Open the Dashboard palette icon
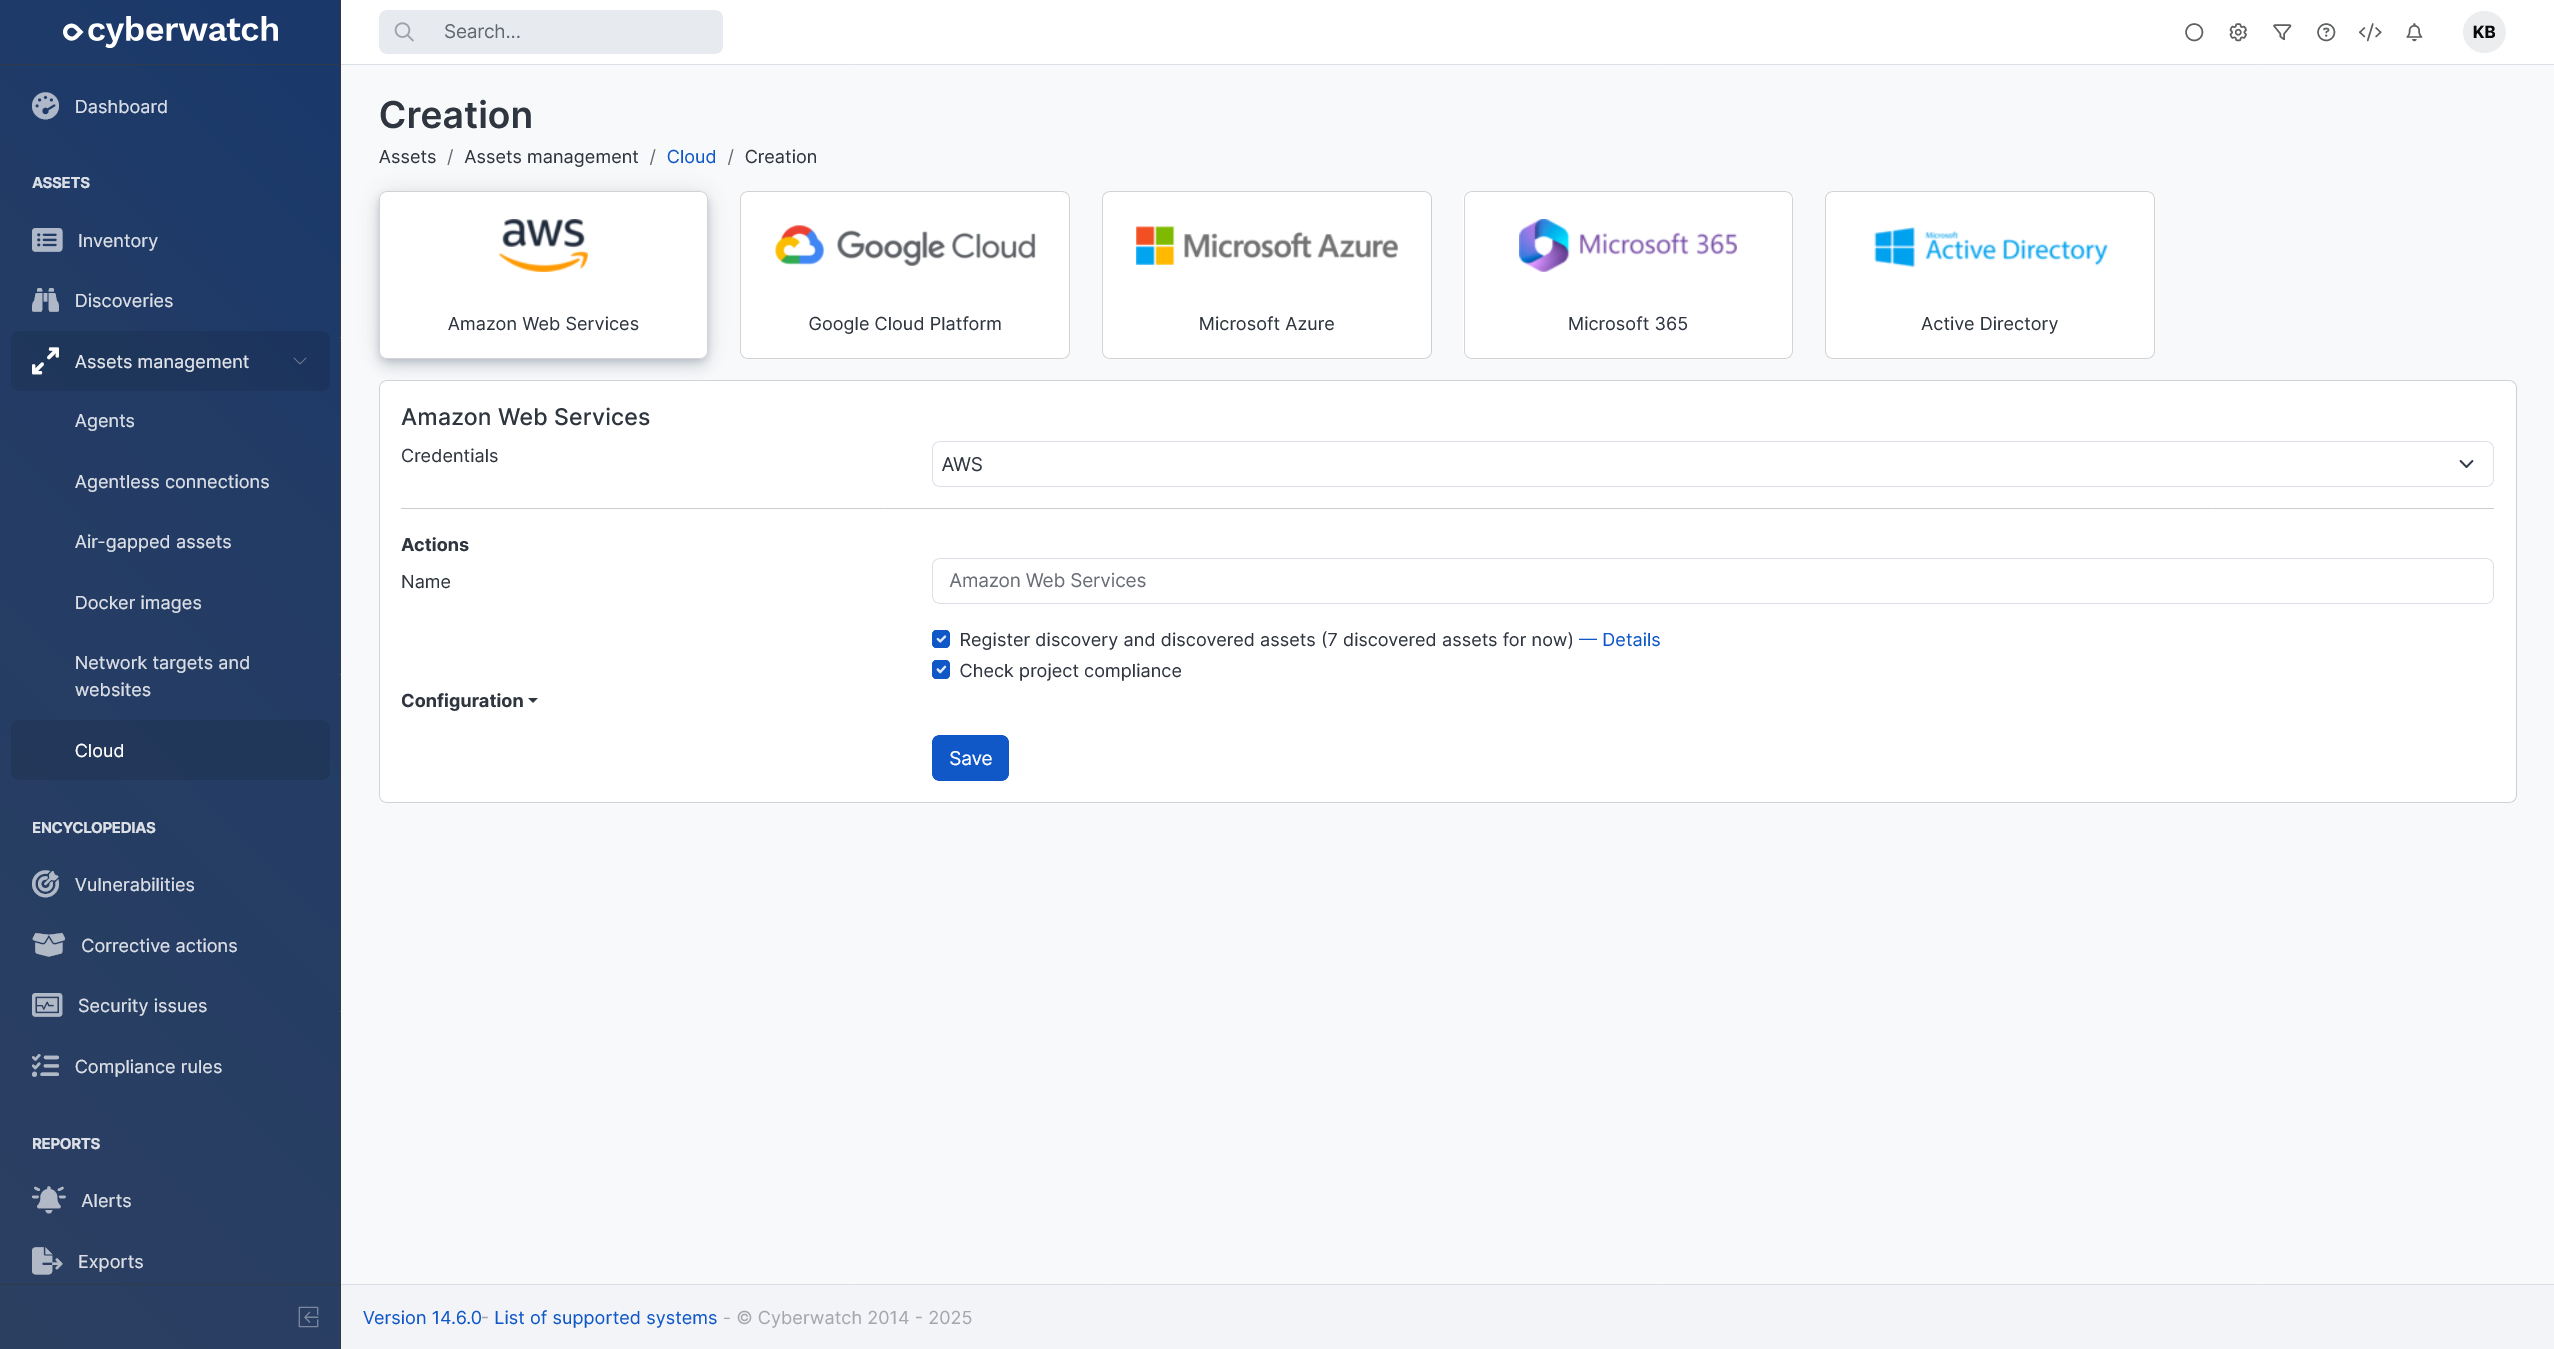This screenshot has height=1349, width=2554. (45, 106)
